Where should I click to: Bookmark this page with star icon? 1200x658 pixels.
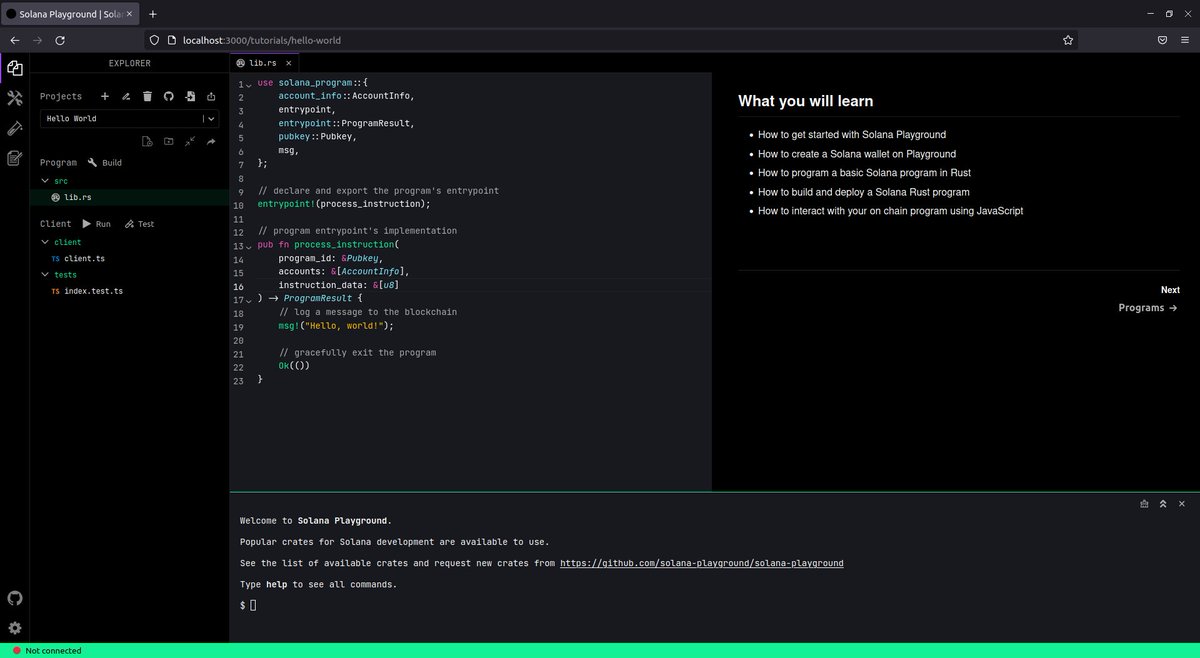coord(1068,40)
